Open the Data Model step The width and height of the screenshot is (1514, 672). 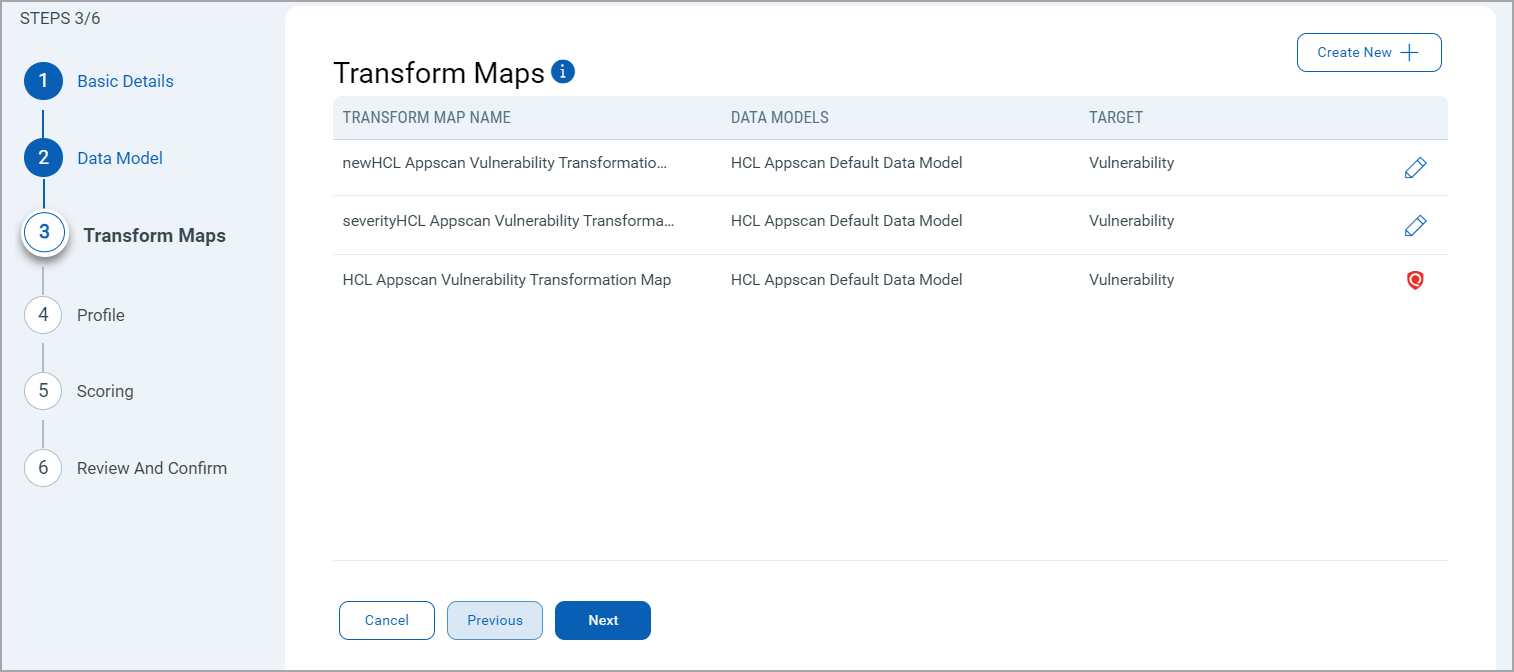tap(120, 158)
